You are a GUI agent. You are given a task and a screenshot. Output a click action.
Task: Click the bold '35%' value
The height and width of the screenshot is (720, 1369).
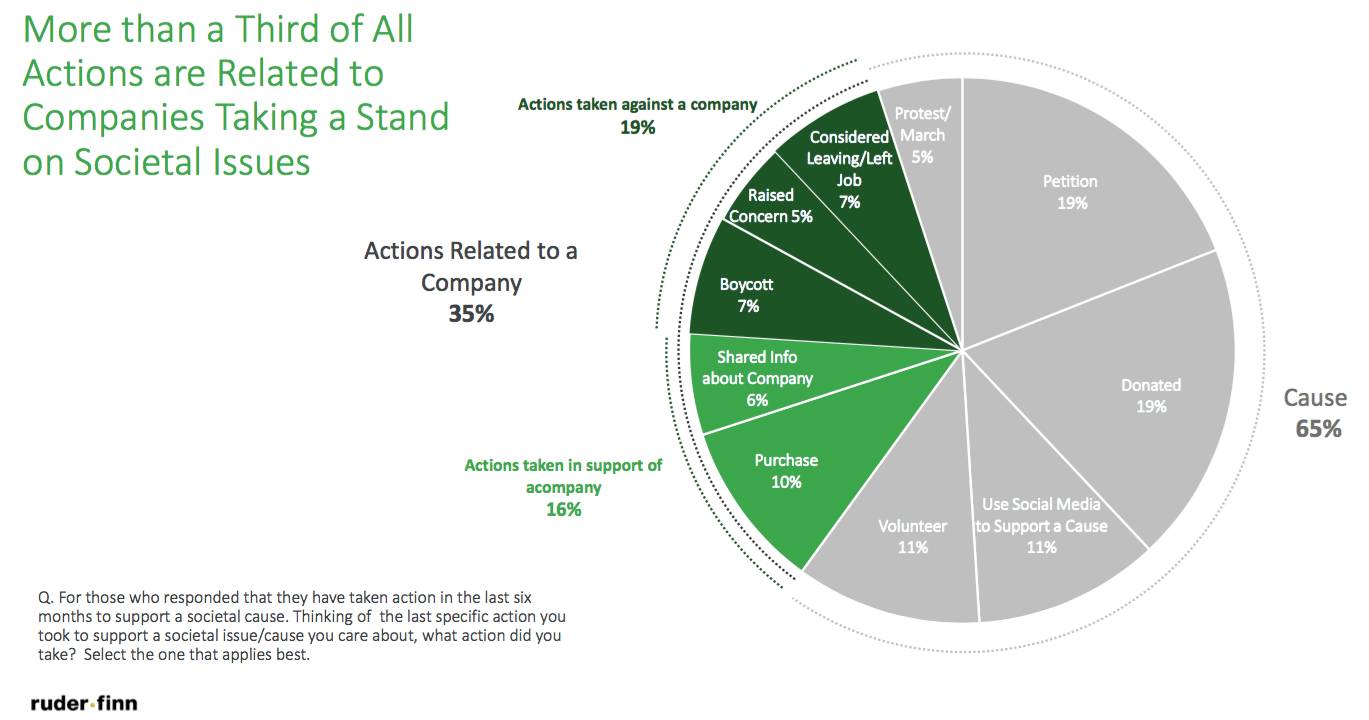coord(471,314)
